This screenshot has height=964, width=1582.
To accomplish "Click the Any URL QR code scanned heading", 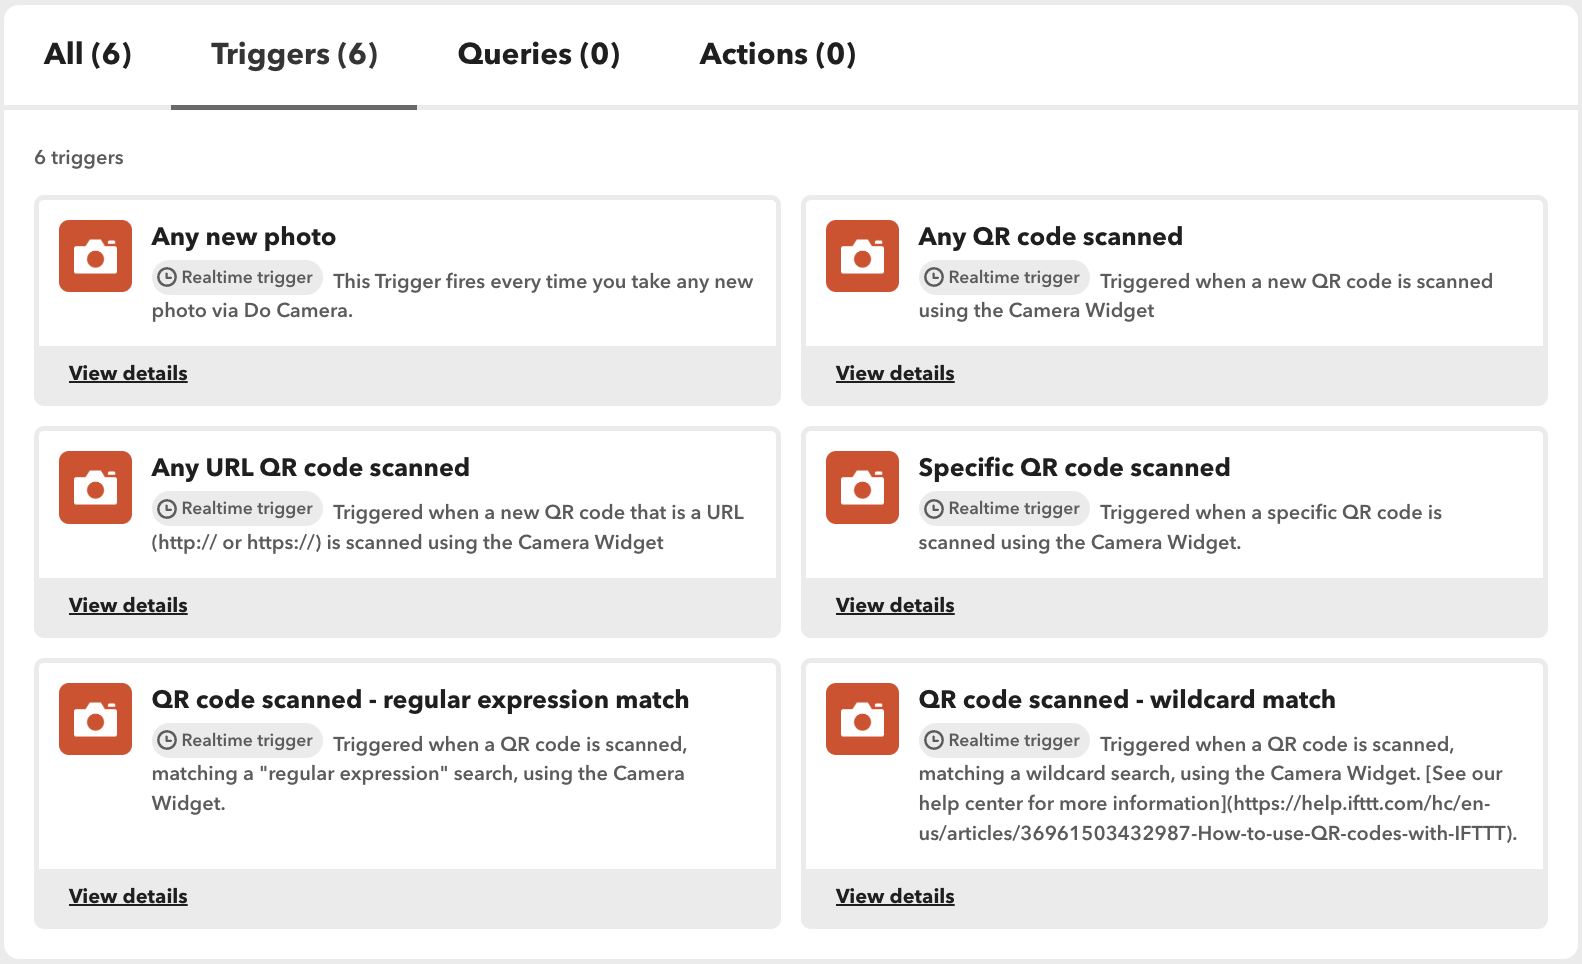I will tap(311, 468).
